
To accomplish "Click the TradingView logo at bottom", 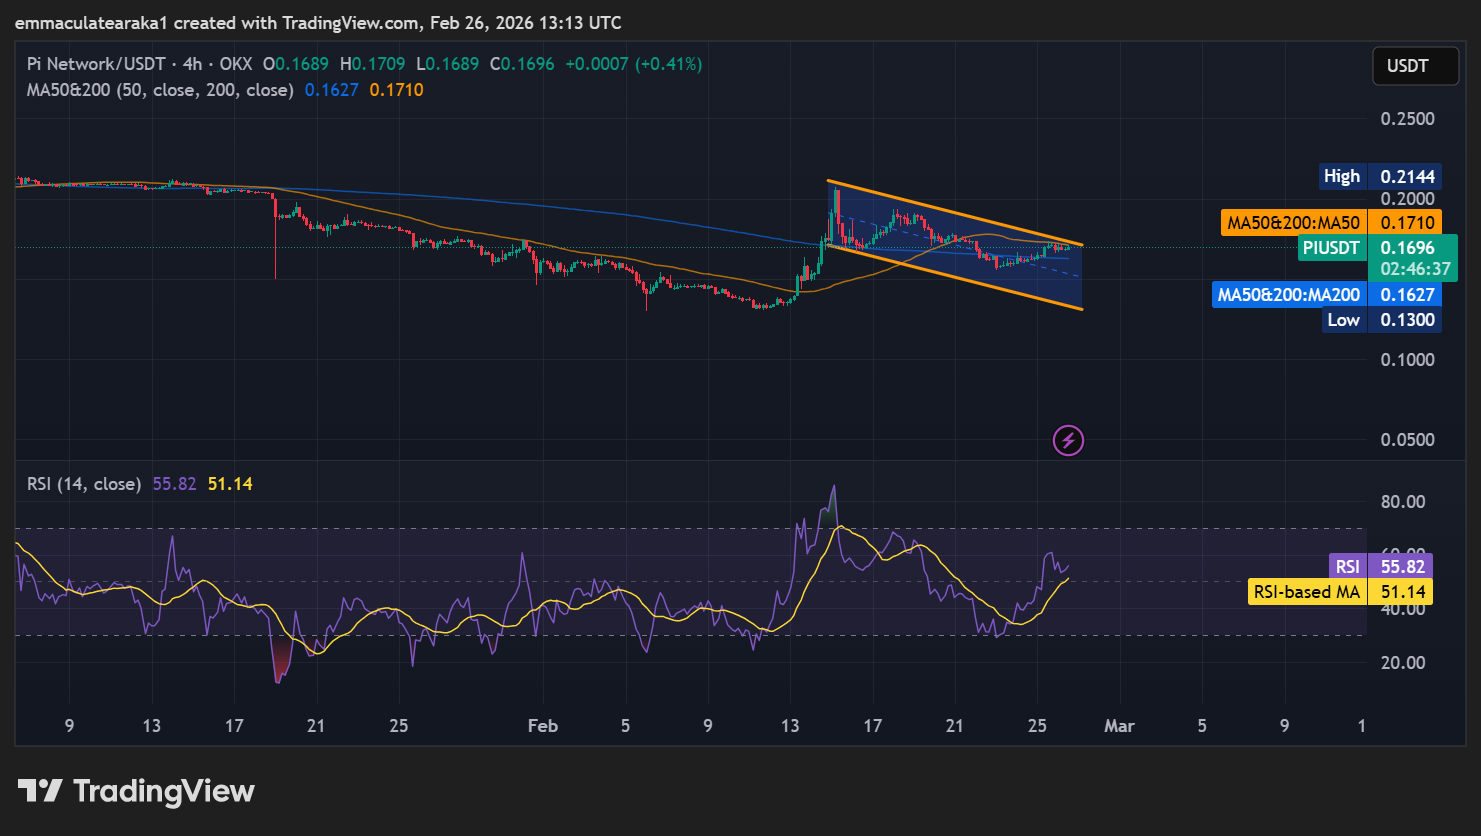I will point(136,792).
